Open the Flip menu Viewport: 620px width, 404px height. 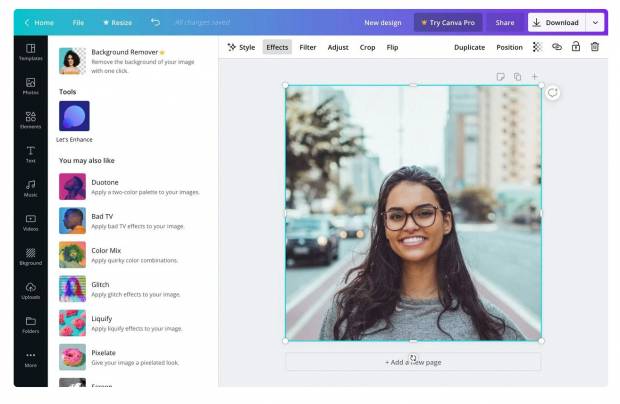[x=392, y=47]
